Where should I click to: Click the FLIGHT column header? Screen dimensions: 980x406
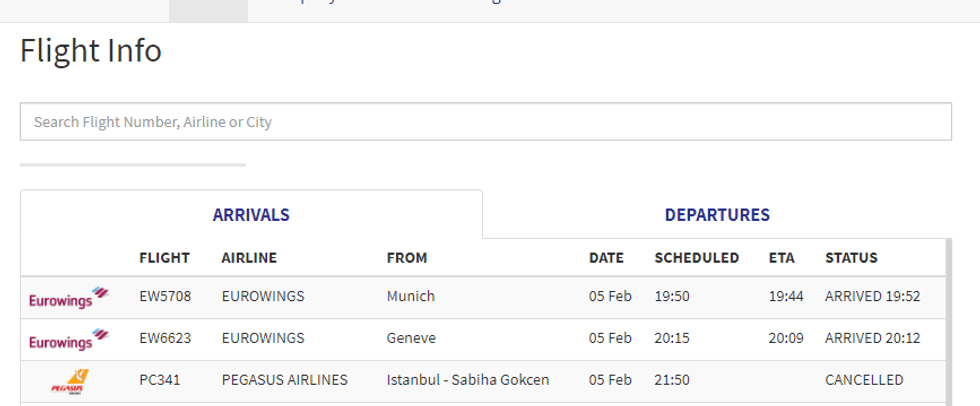[164, 258]
